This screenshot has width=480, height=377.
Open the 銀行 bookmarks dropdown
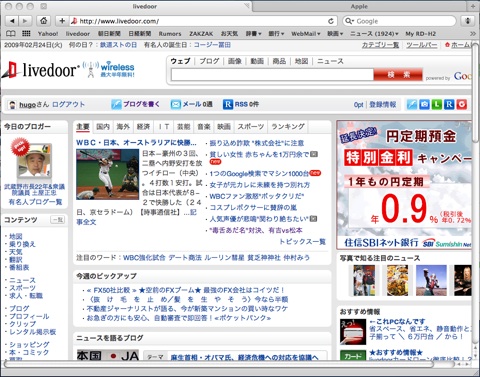(x=276, y=34)
